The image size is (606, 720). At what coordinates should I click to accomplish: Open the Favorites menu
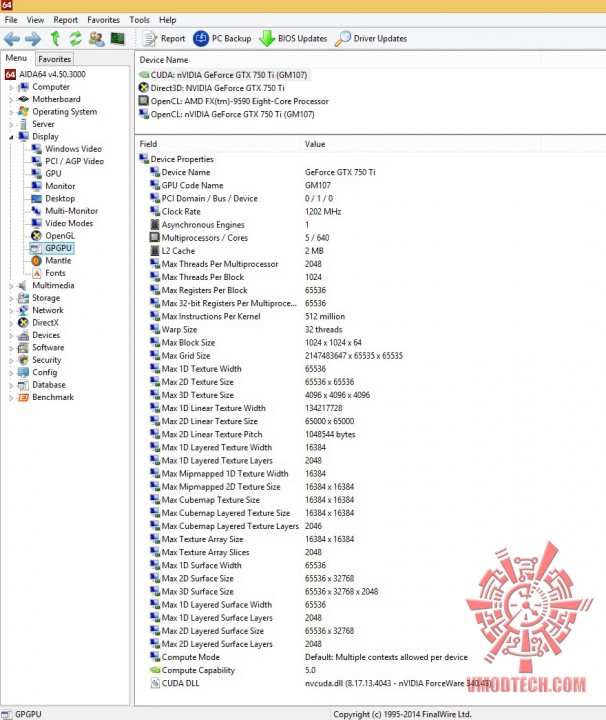click(103, 20)
